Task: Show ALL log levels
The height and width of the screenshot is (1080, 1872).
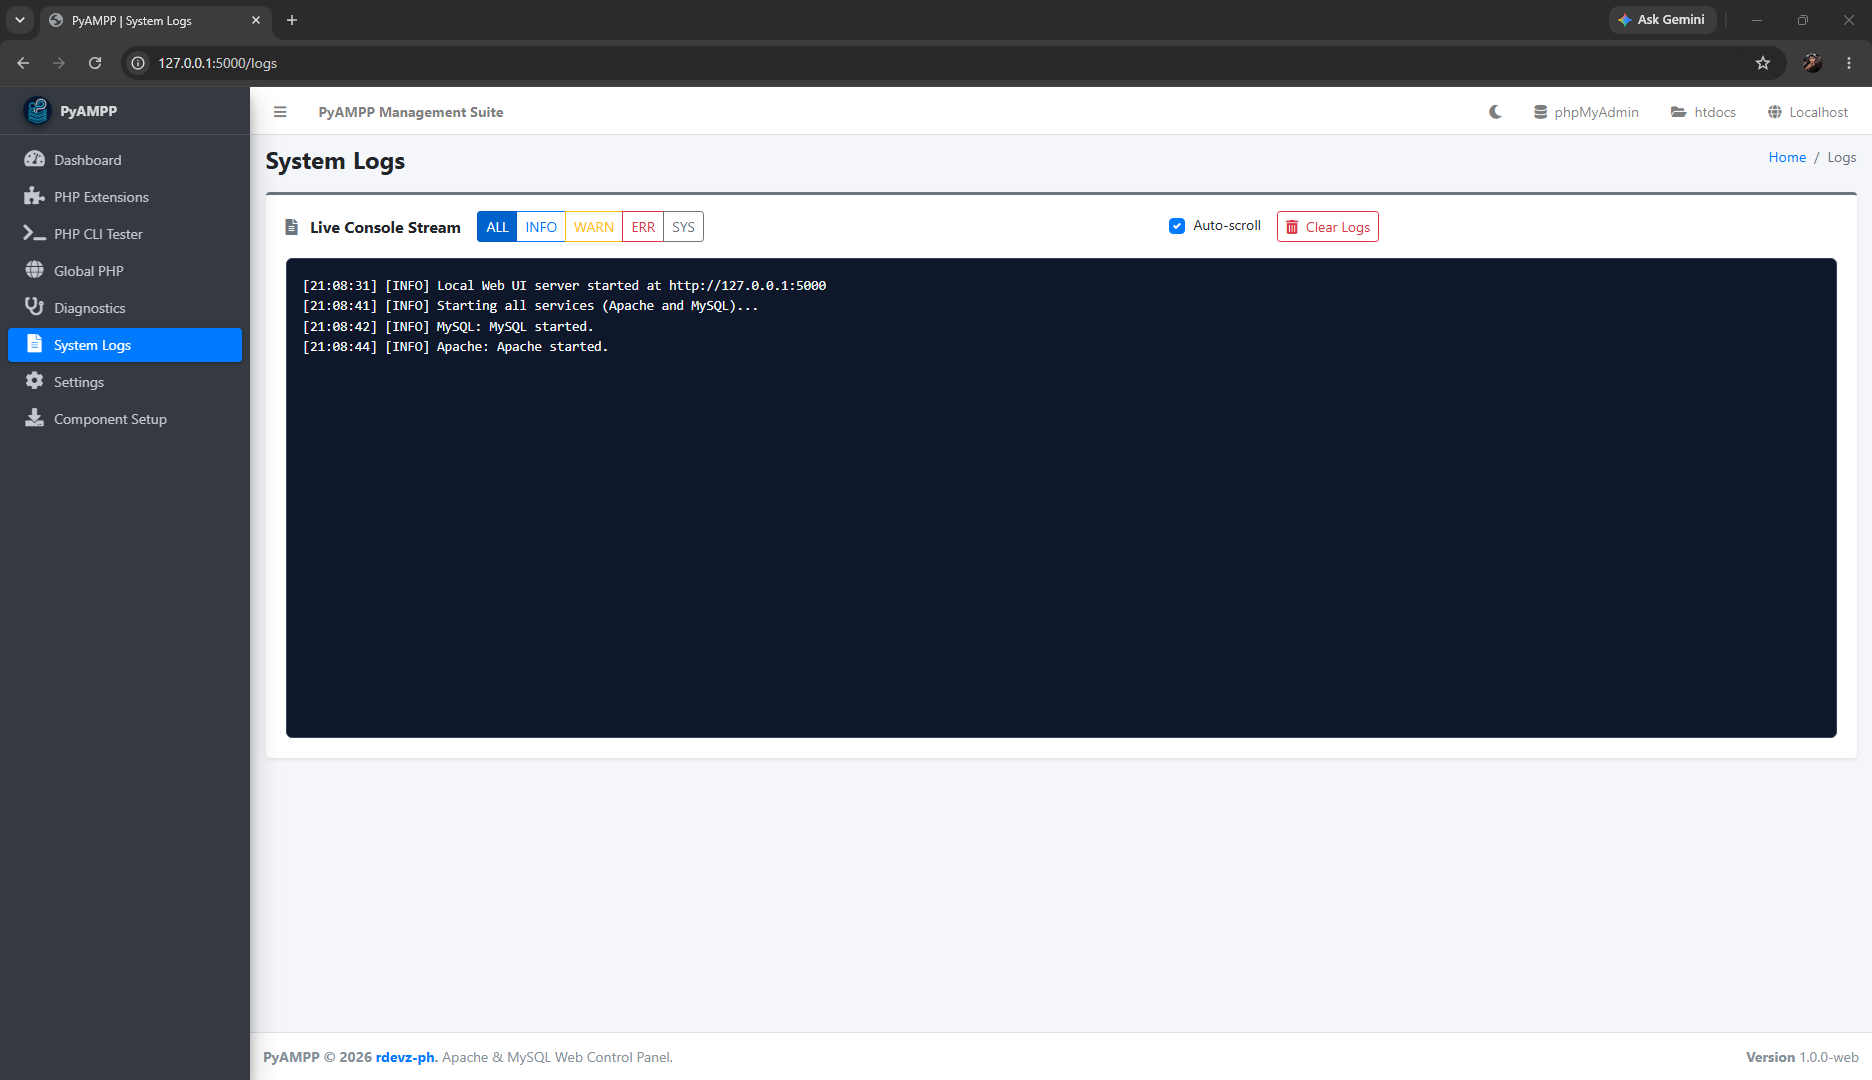Action: [x=497, y=227]
